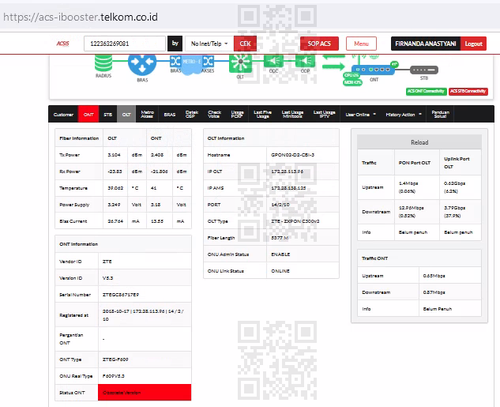Click the ONU Link Status ONLINE value

pyautogui.click(x=280, y=271)
